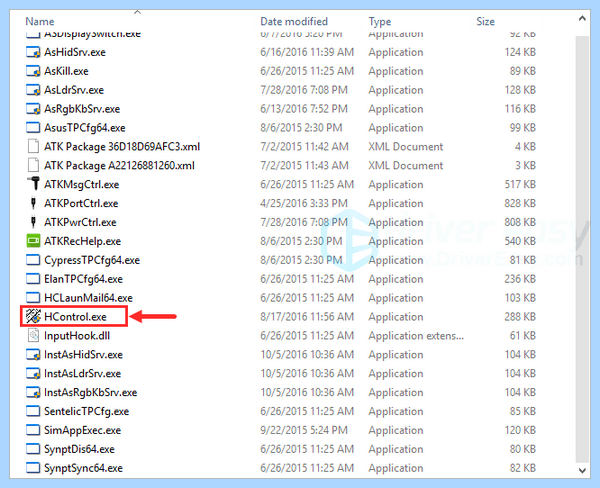The image size is (600, 488).
Task: Click the 517 KB size value
Action: coord(520,184)
